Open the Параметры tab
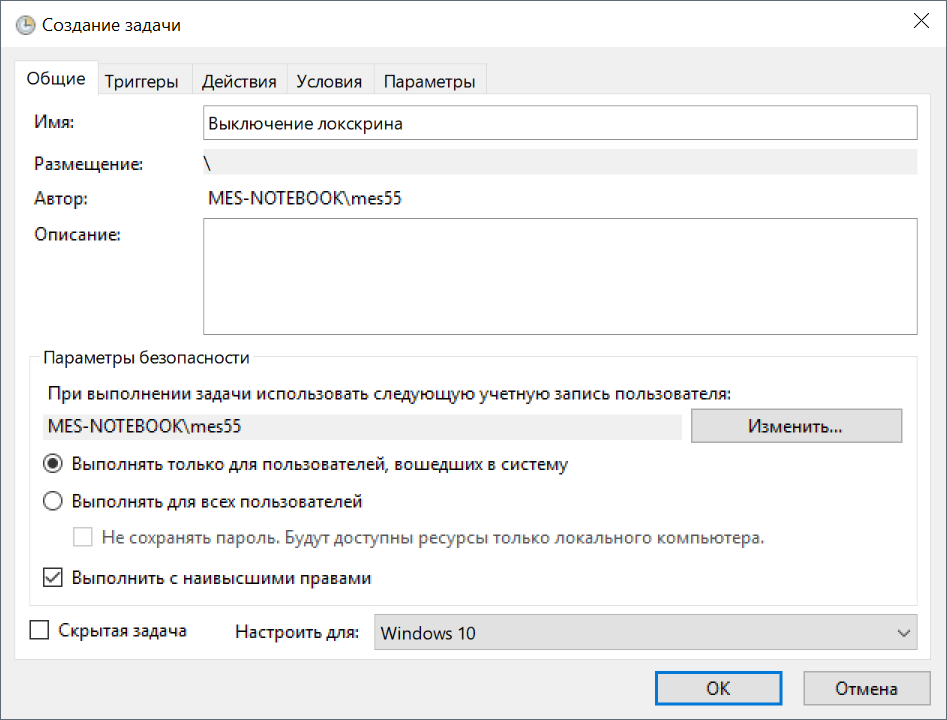The height and width of the screenshot is (720, 947). [429, 82]
